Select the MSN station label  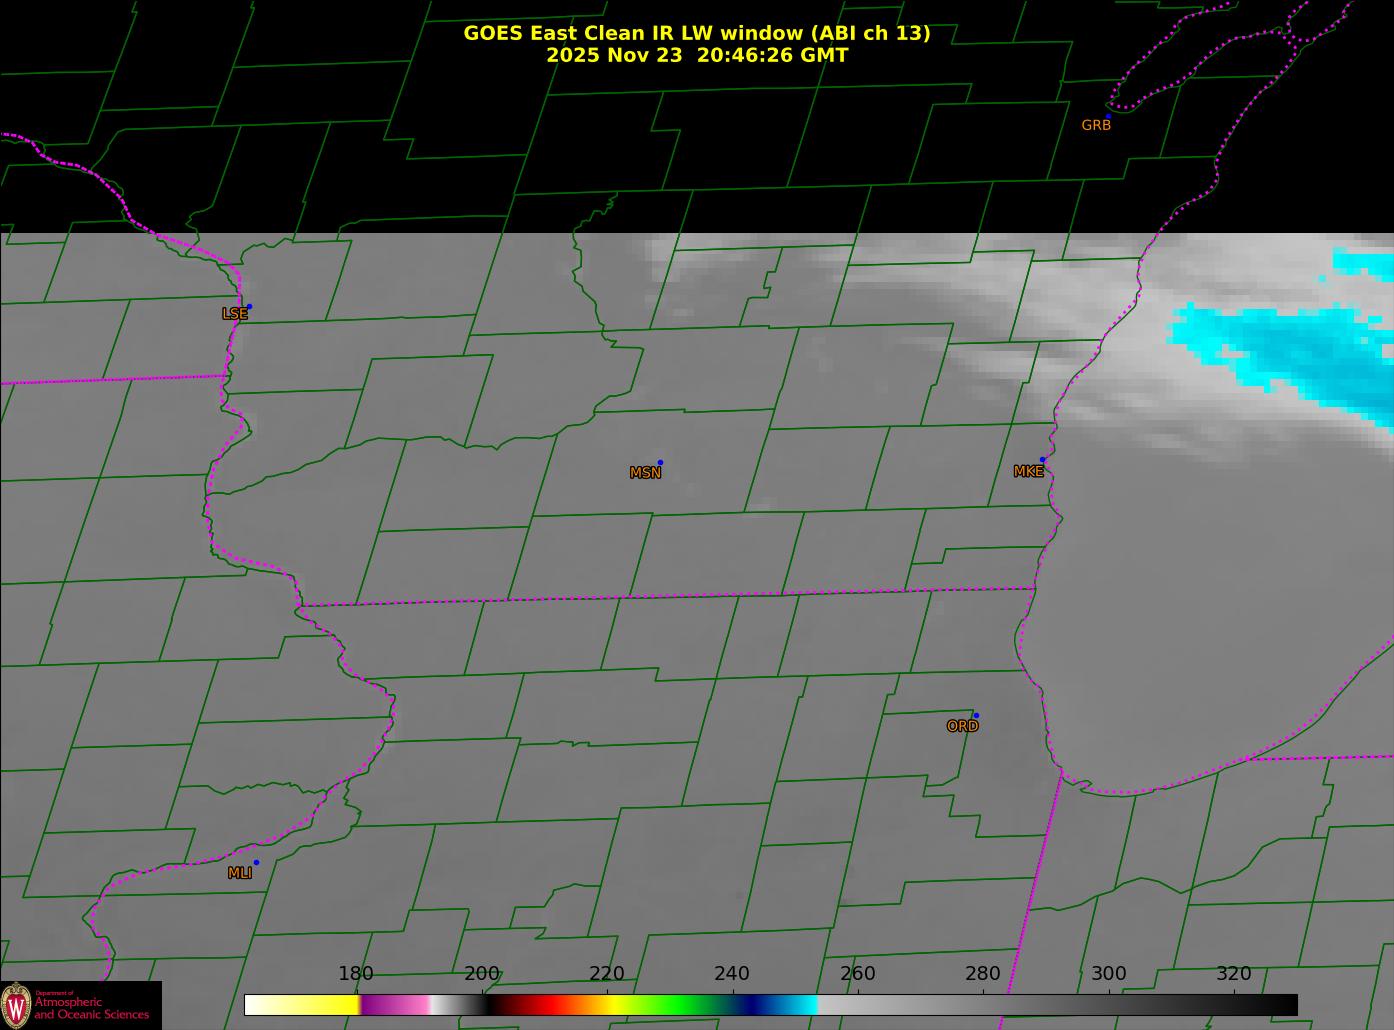point(645,473)
